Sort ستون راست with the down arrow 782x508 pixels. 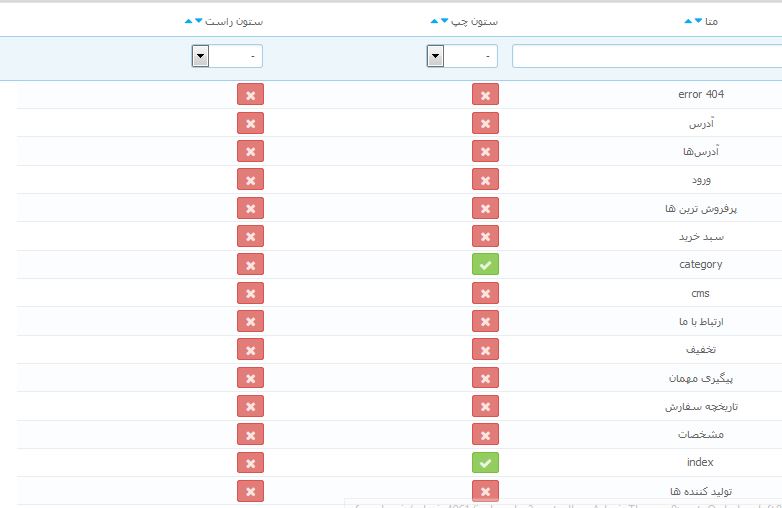tap(198, 20)
